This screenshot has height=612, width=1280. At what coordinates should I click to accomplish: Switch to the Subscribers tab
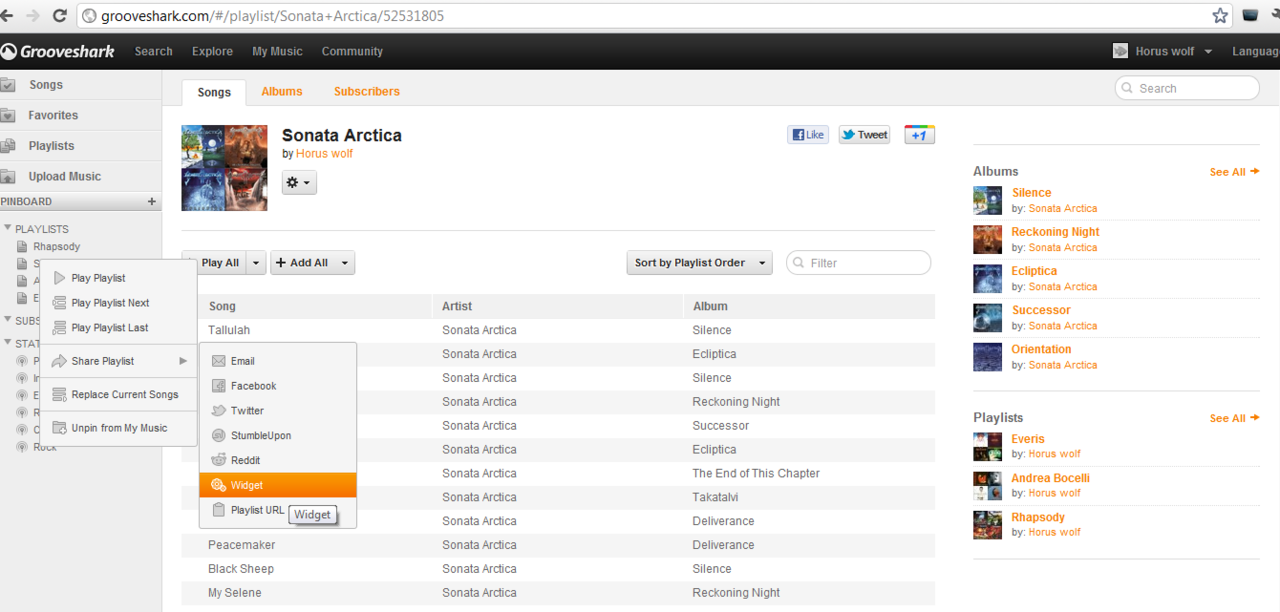[x=366, y=91]
